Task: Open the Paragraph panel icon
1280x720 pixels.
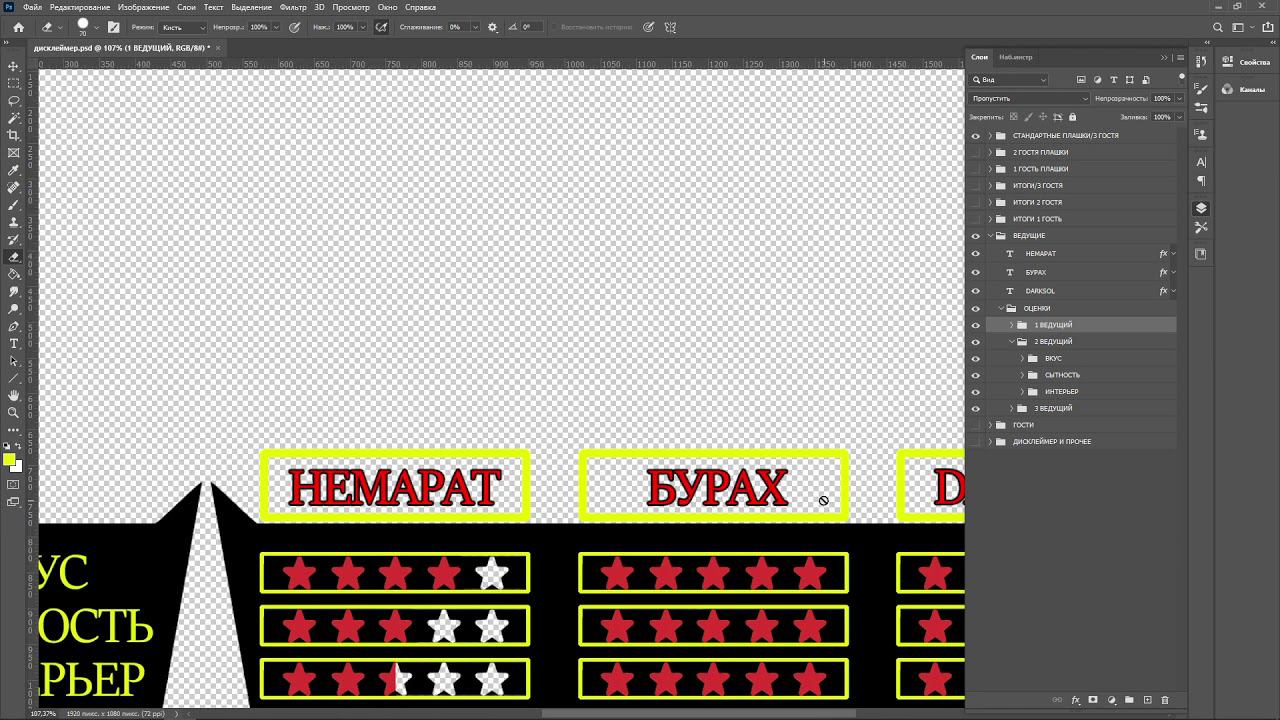Action: 1201,181
